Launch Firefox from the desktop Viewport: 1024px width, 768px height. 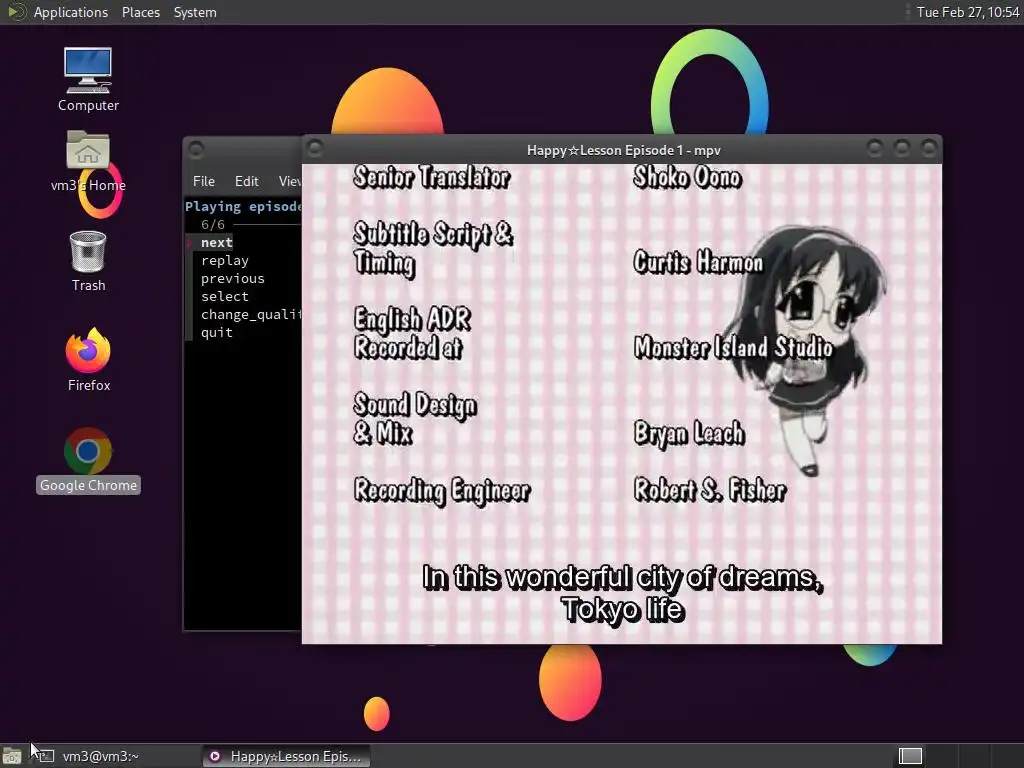pos(88,360)
